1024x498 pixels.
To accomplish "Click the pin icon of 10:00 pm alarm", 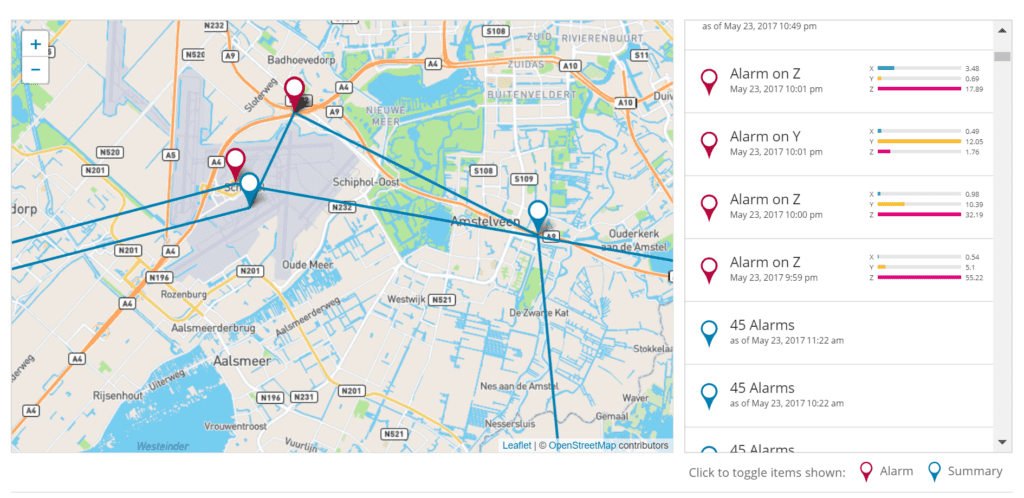I will tap(709, 208).
